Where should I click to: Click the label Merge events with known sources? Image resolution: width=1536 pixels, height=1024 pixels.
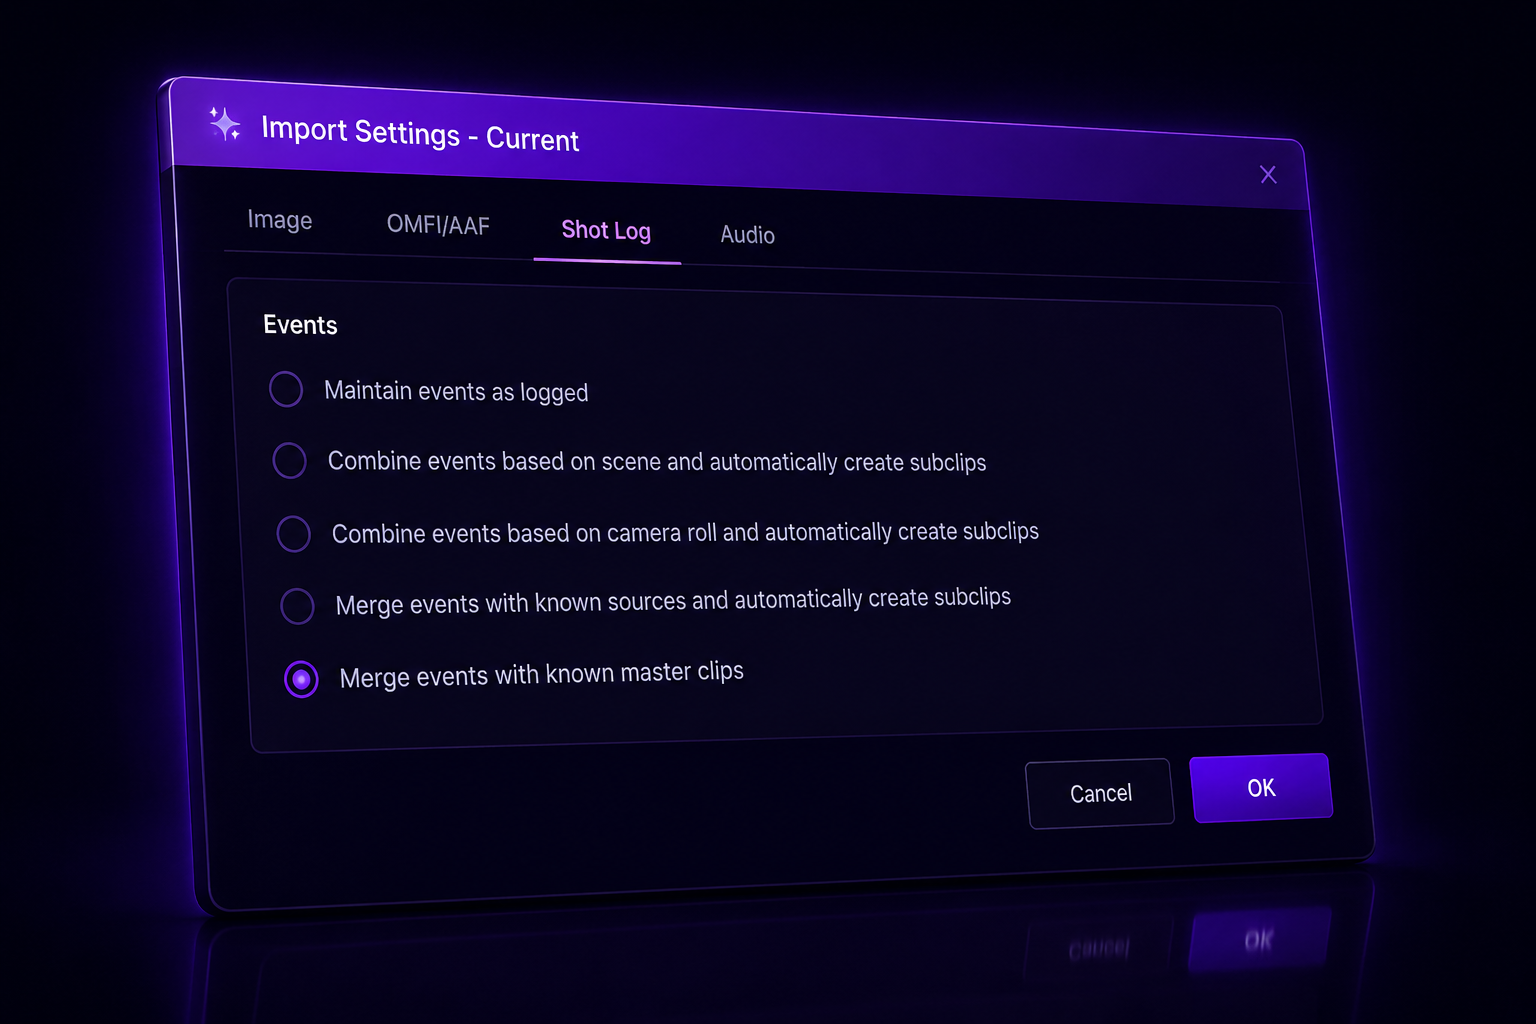(x=673, y=601)
